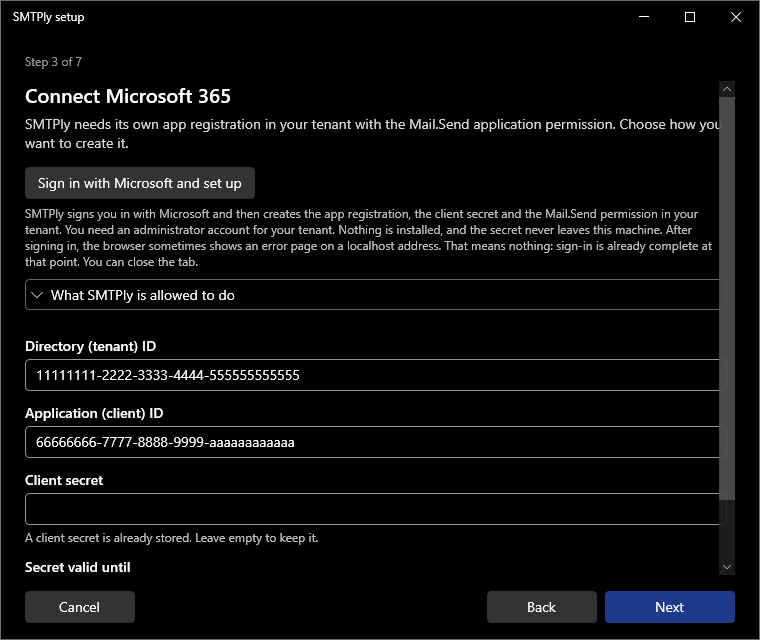Cancel the SMTPly setup
The image size is (760, 640).
(x=79, y=607)
